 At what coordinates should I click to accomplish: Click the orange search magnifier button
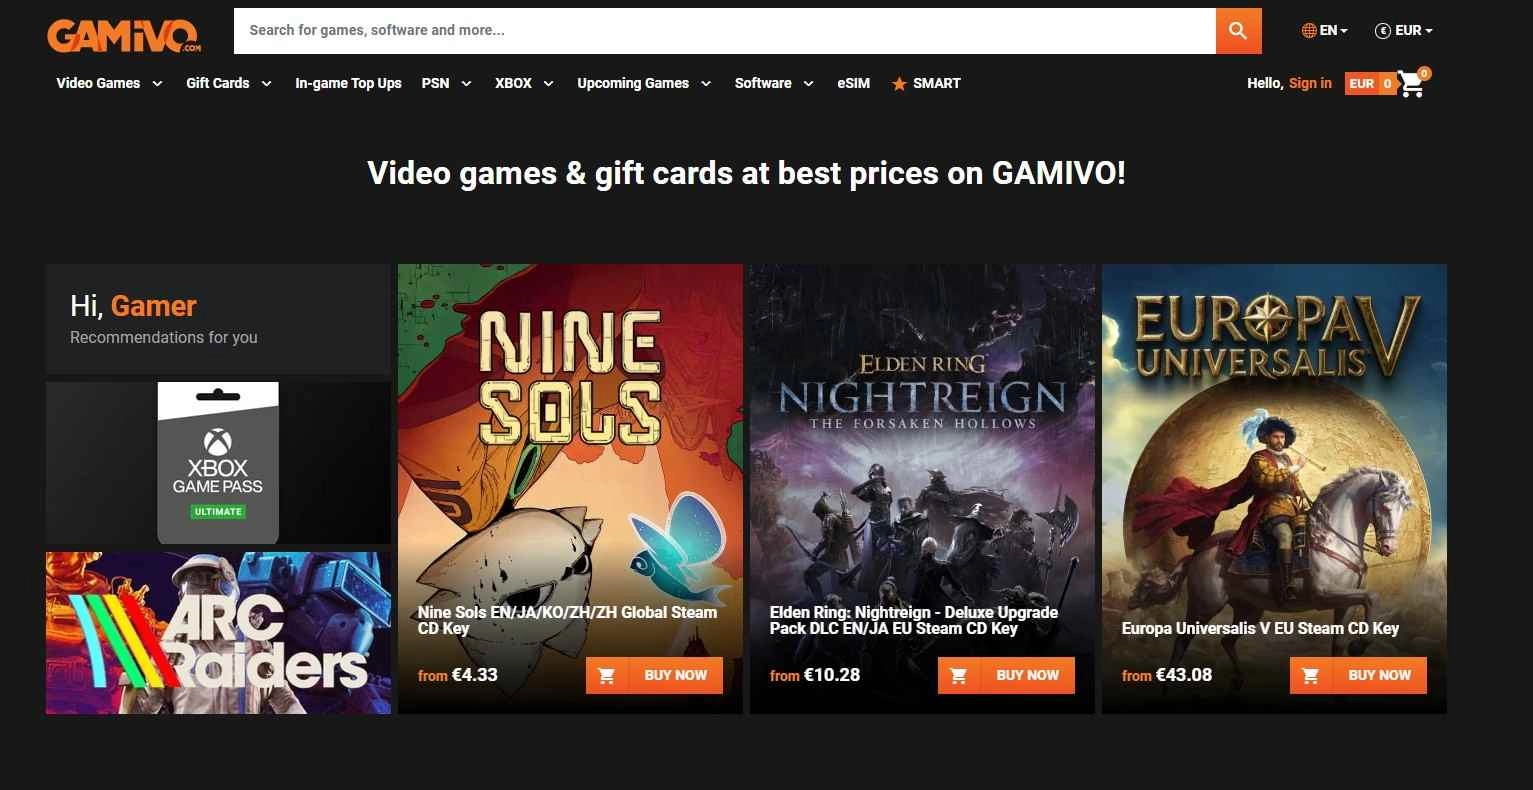pyautogui.click(x=1238, y=30)
